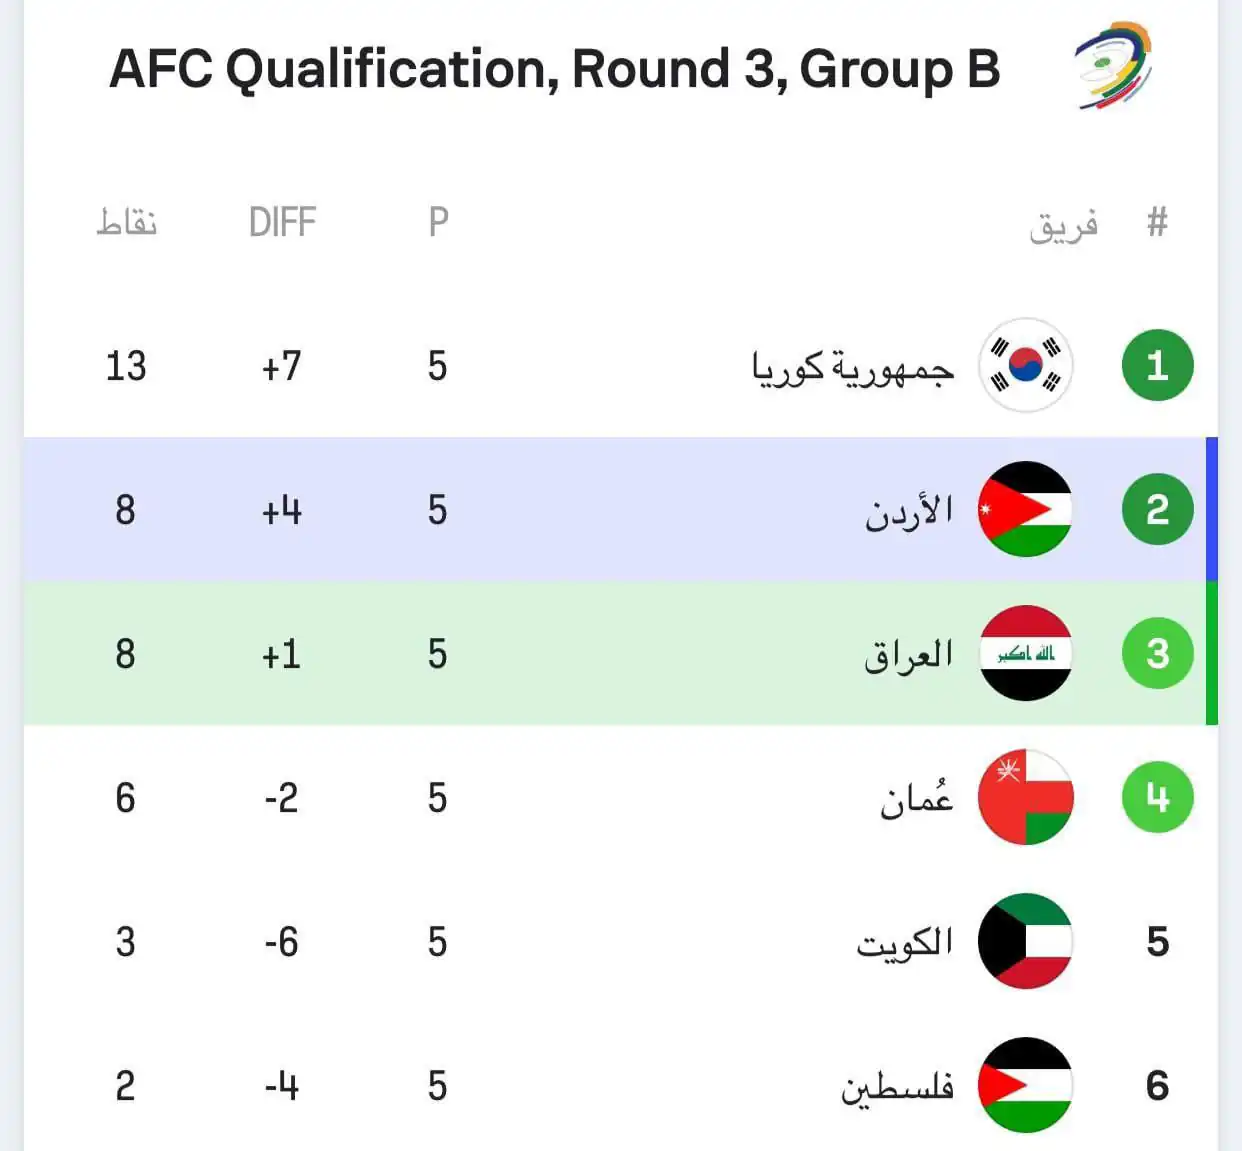Open the جمهورية كوريا team name

(x=853, y=368)
